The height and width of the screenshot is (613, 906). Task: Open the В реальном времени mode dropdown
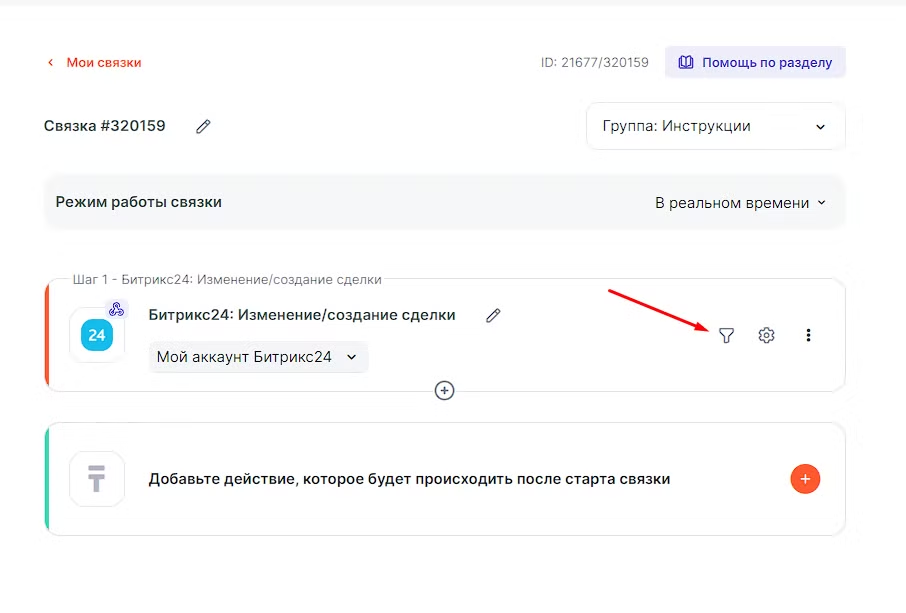point(740,203)
